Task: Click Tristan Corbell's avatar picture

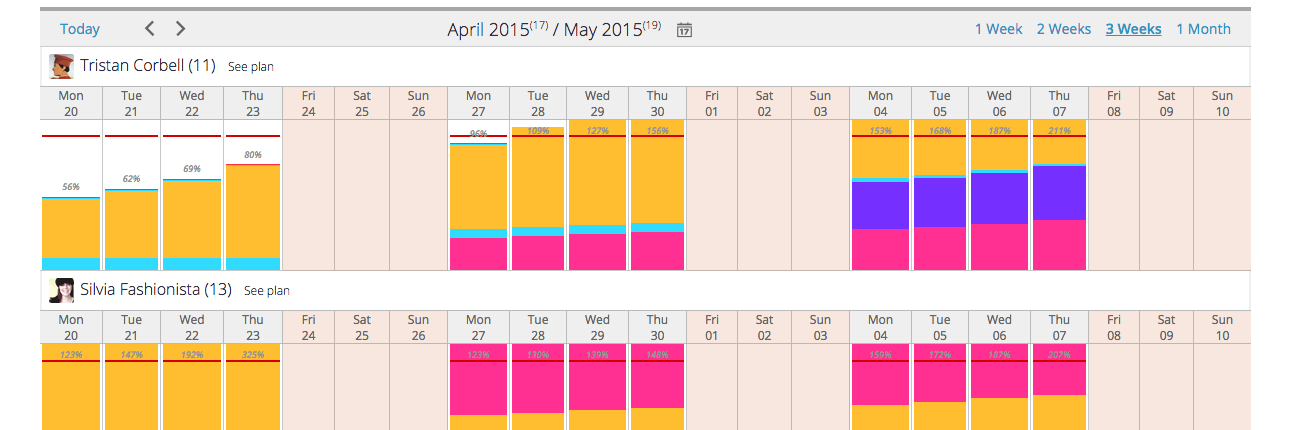Action: 62,66
